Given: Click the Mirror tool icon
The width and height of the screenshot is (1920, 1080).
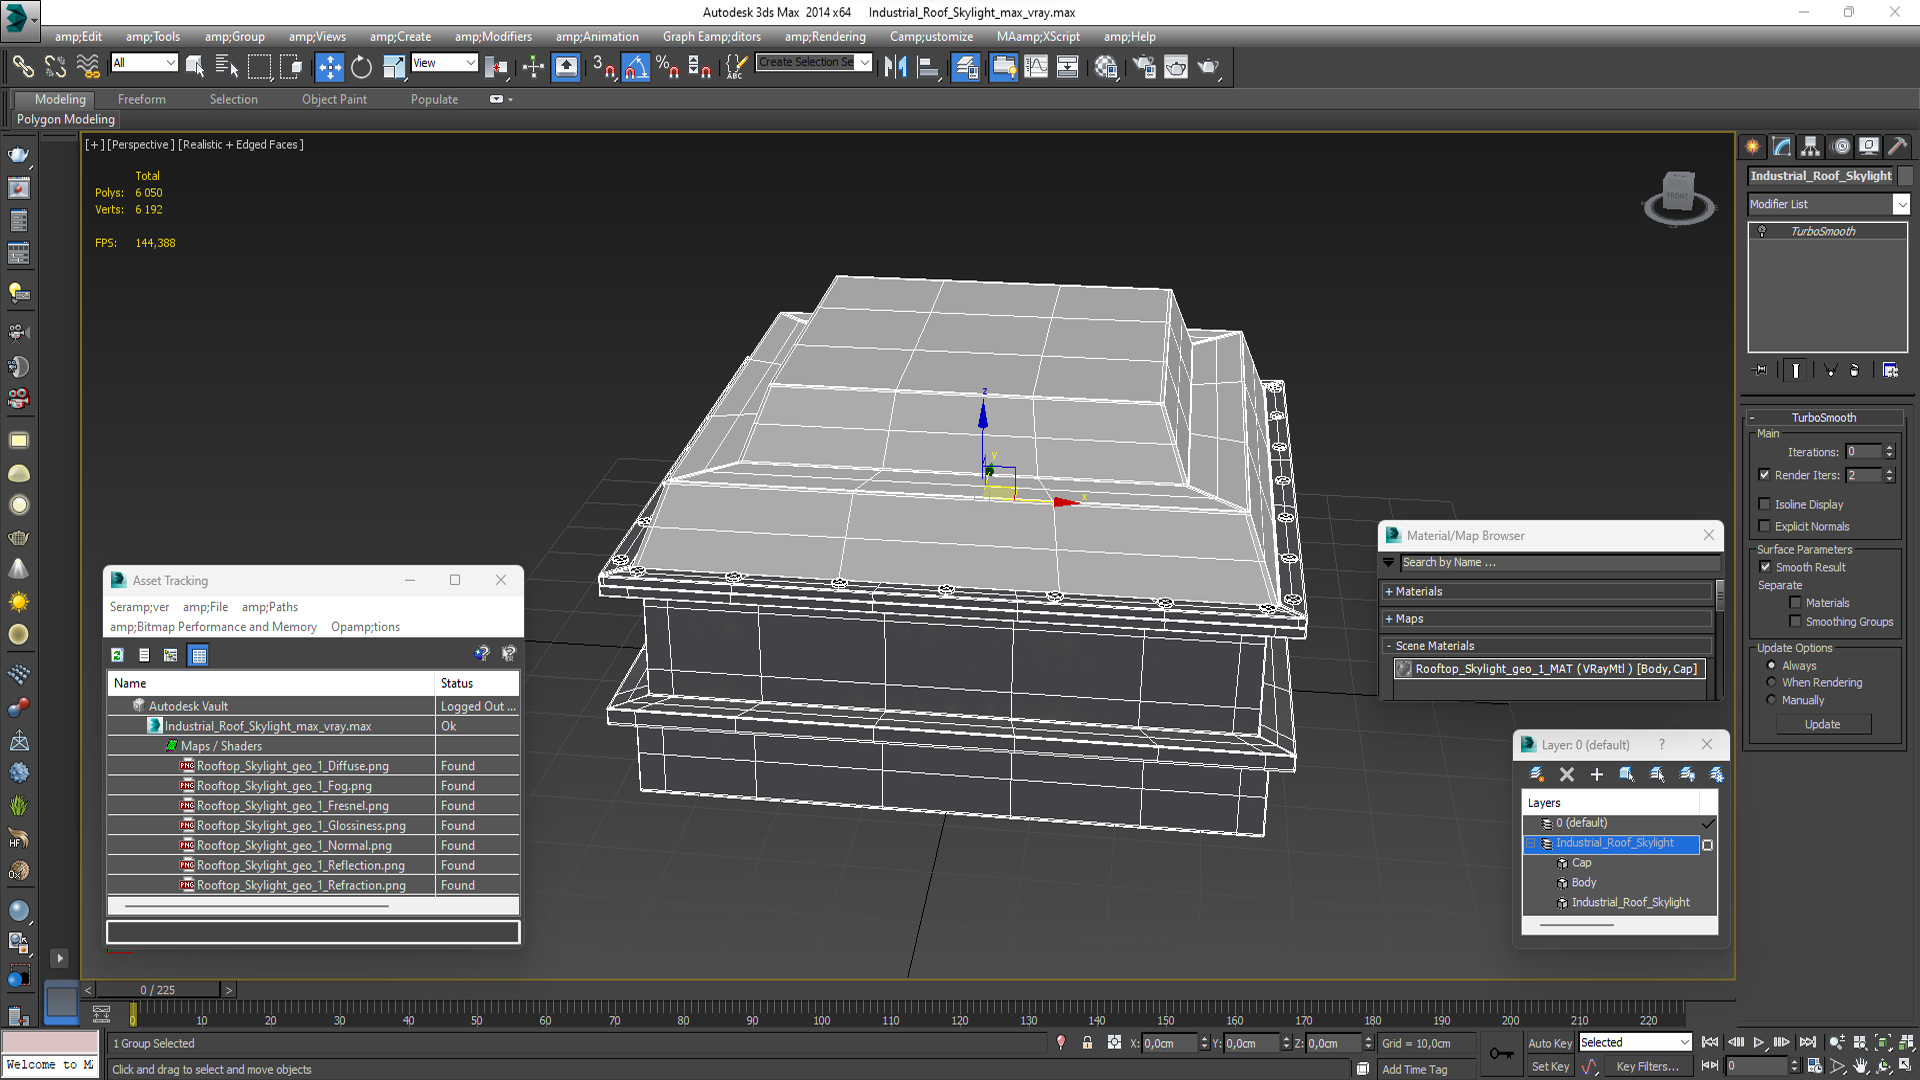Looking at the screenshot, I should [895, 67].
